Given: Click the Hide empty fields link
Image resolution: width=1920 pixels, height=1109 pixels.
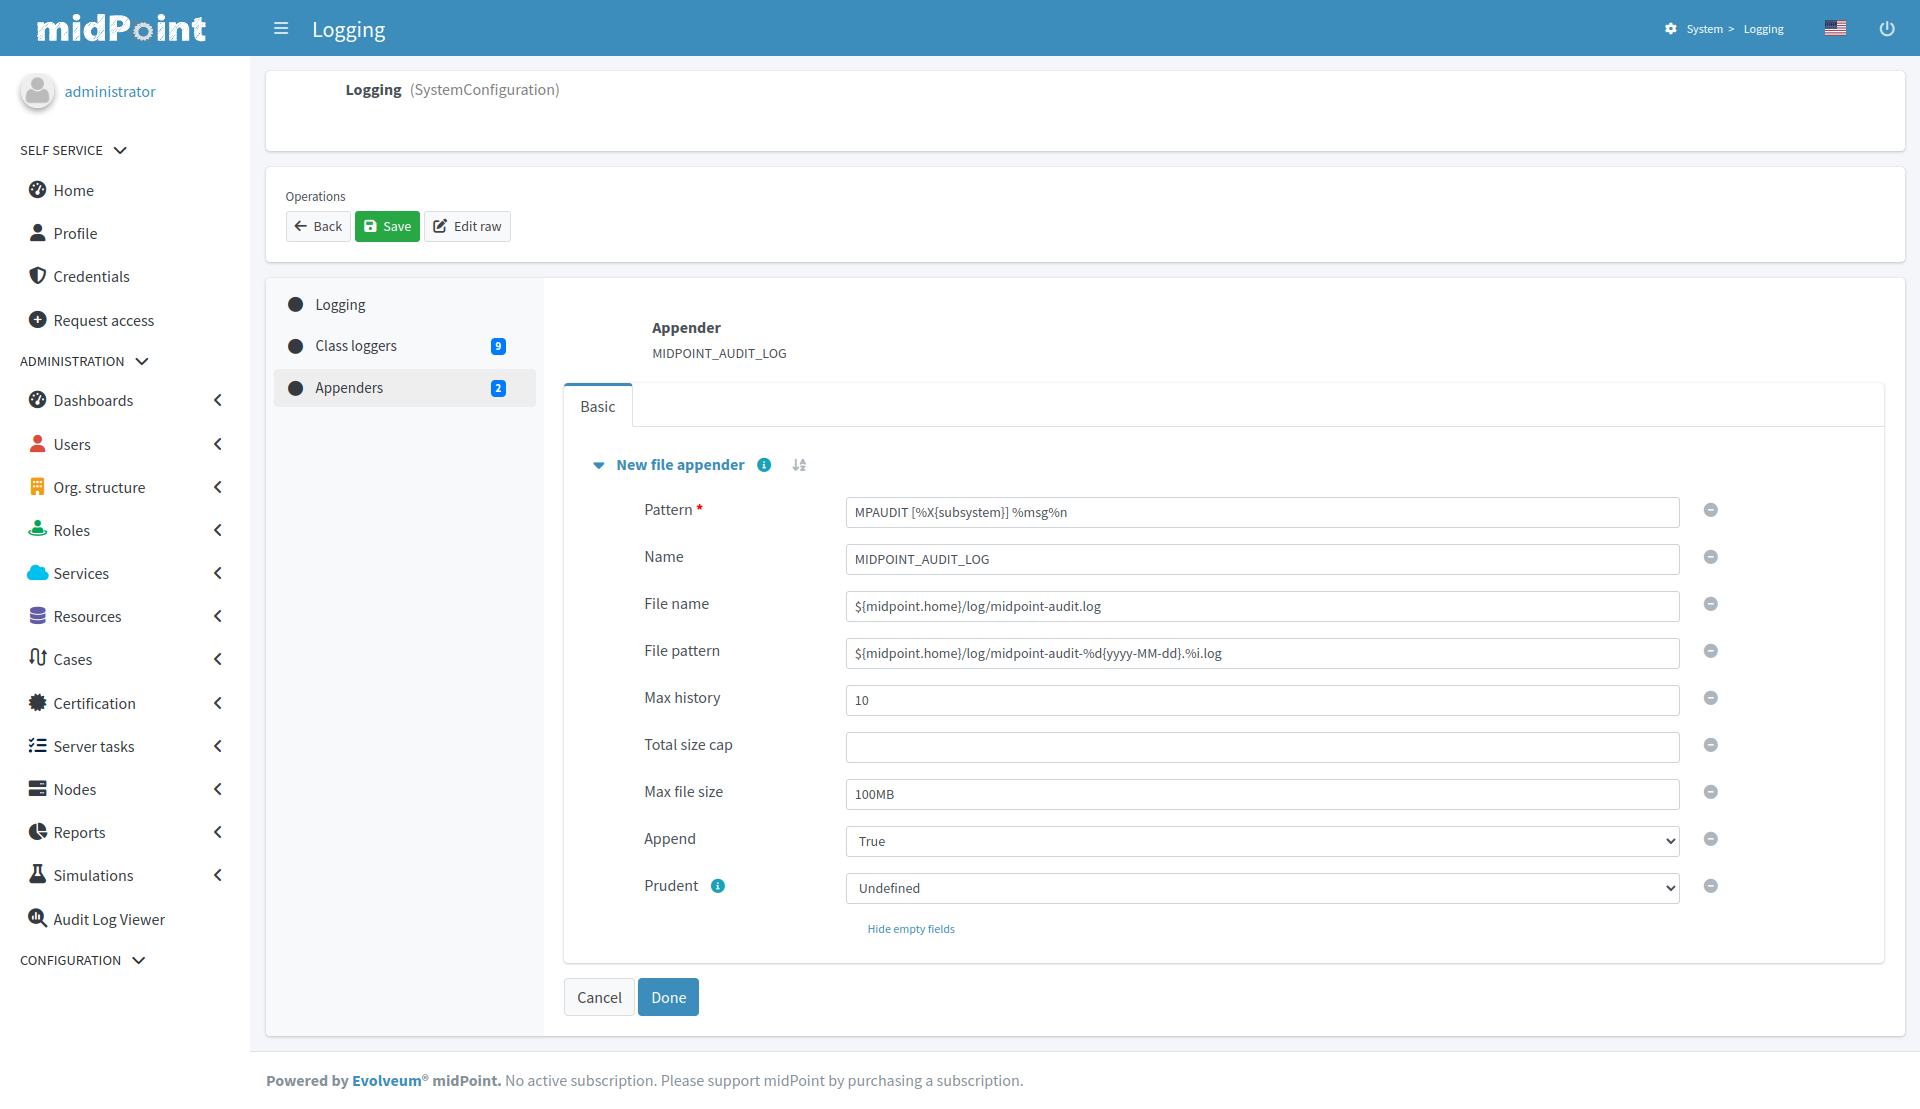Looking at the screenshot, I should coord(911,929).
